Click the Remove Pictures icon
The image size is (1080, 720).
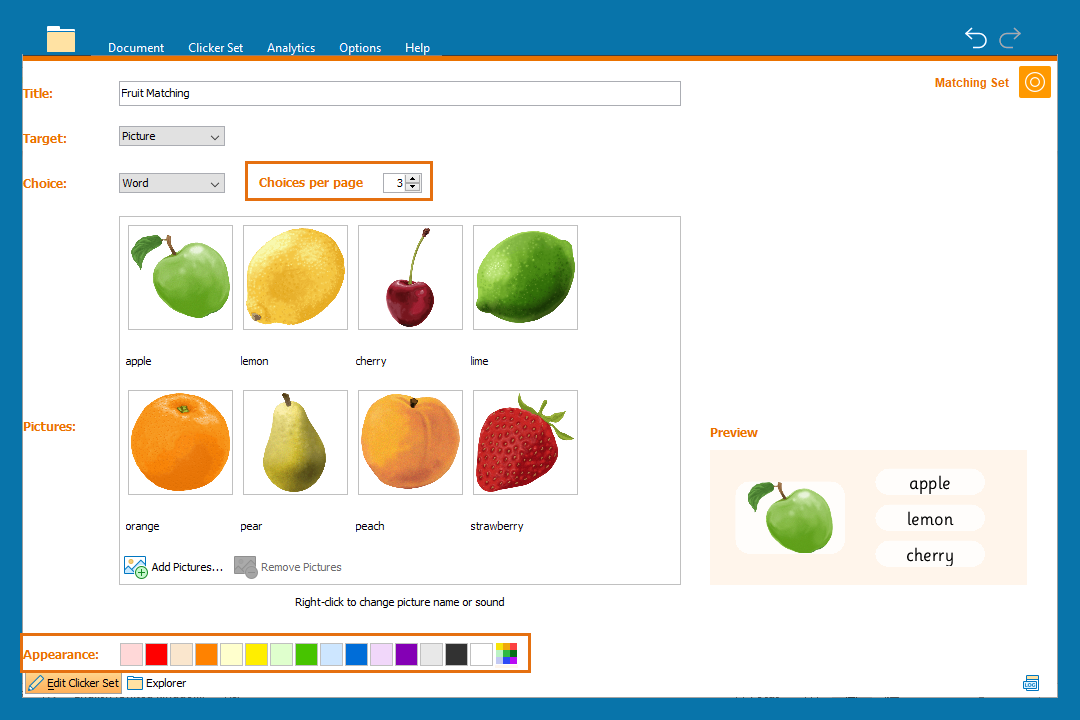pos(246,566)
